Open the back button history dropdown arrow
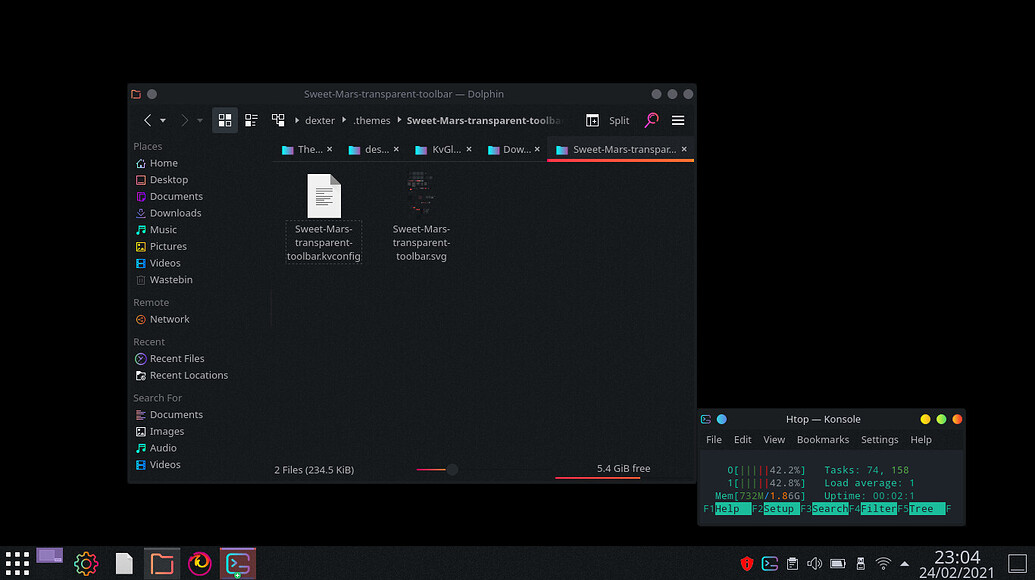 (163, 120)
